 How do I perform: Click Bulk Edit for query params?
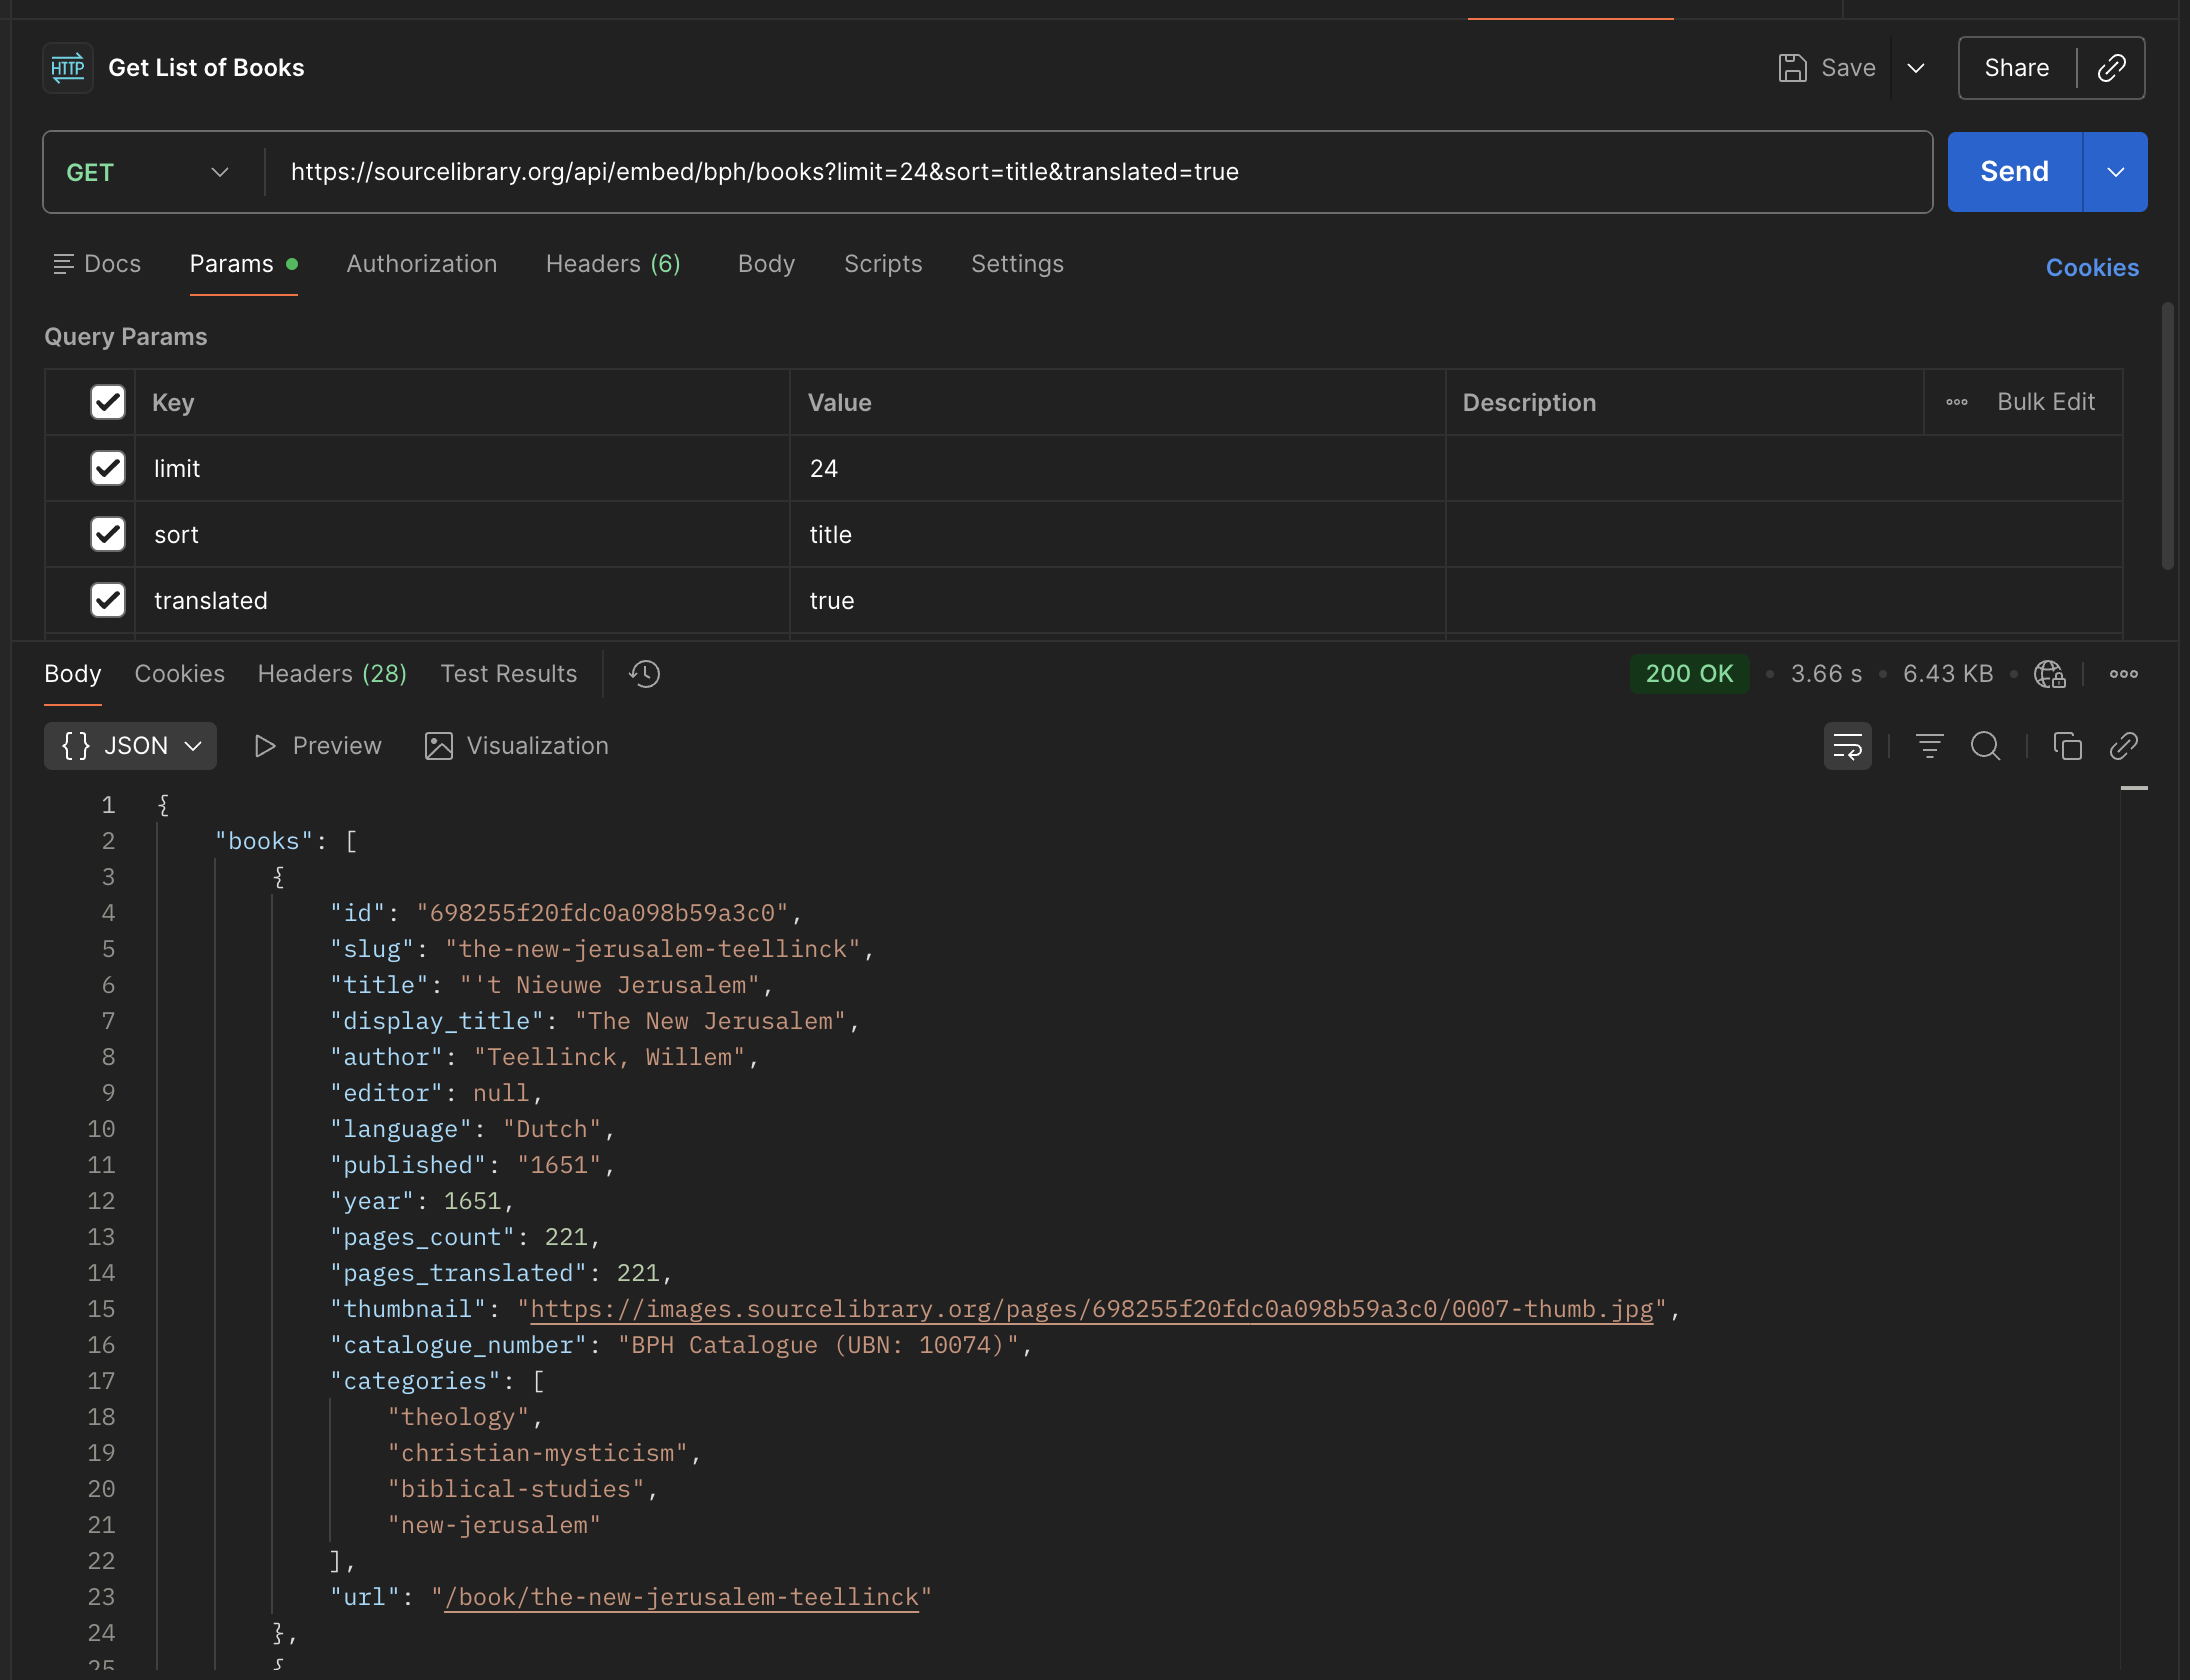tap(2045, 402)
